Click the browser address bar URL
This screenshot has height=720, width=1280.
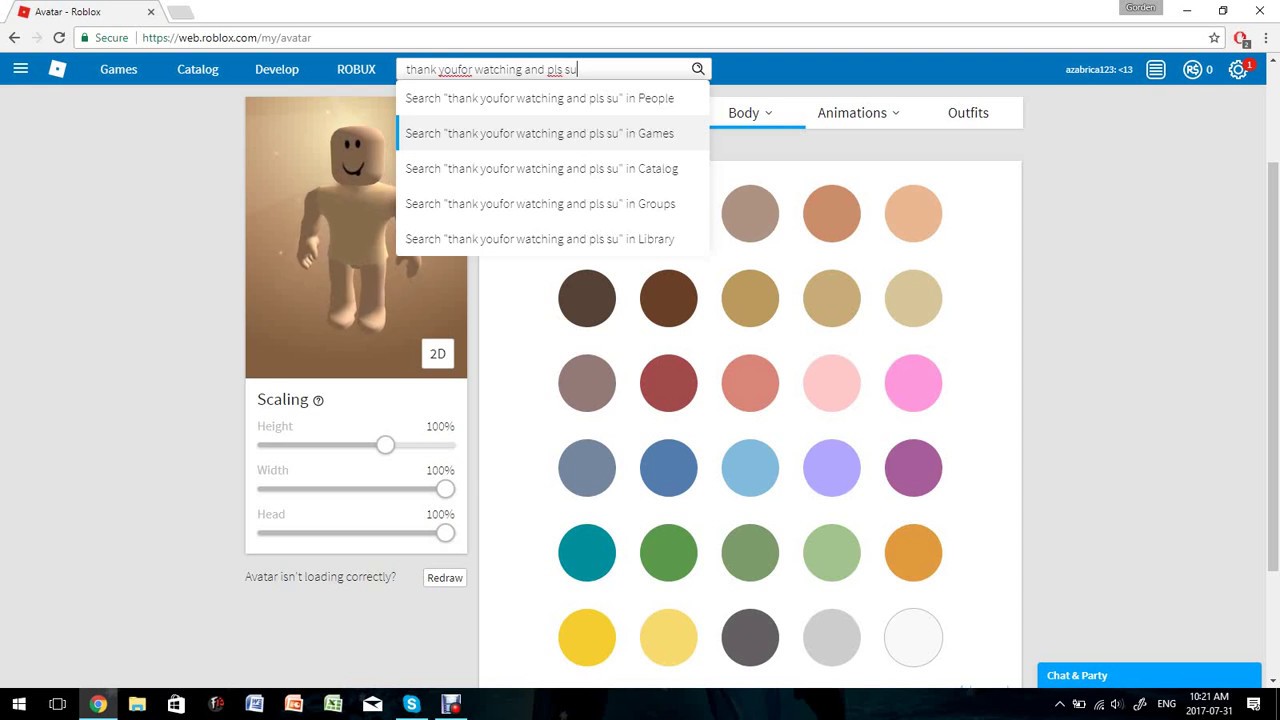[x=227, y=38]
